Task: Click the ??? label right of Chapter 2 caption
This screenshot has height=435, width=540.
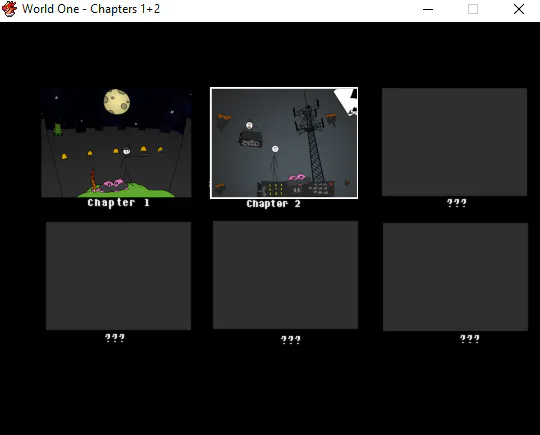Action: point(457,203)
